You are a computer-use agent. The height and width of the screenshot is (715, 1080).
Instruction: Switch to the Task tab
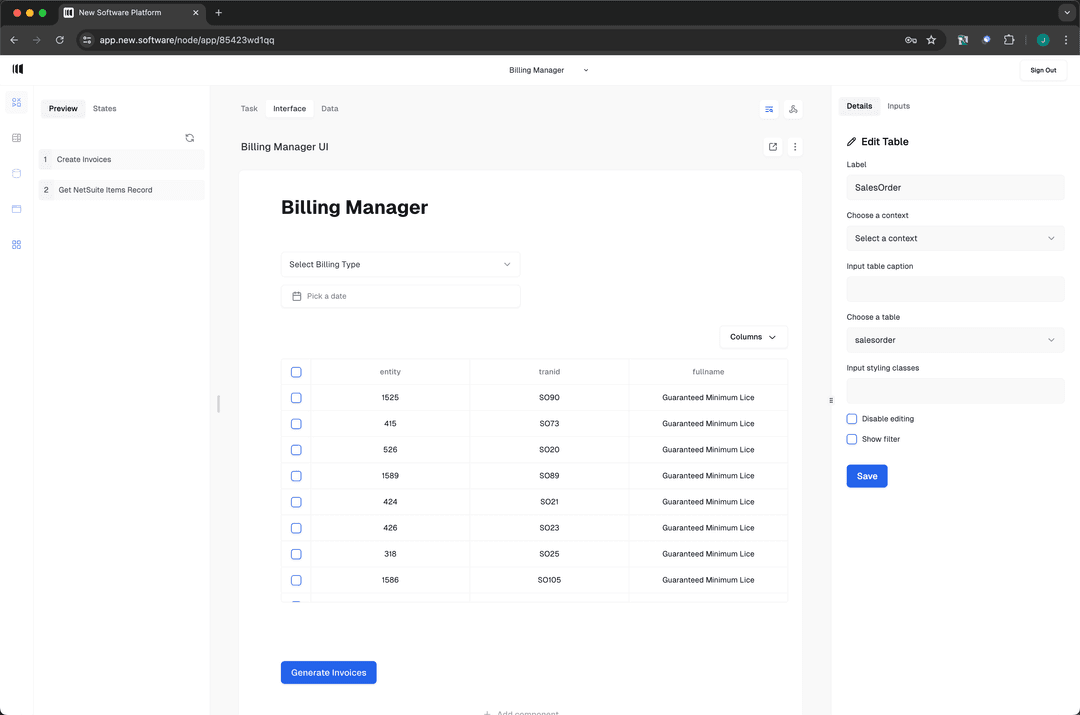[249, 109]
